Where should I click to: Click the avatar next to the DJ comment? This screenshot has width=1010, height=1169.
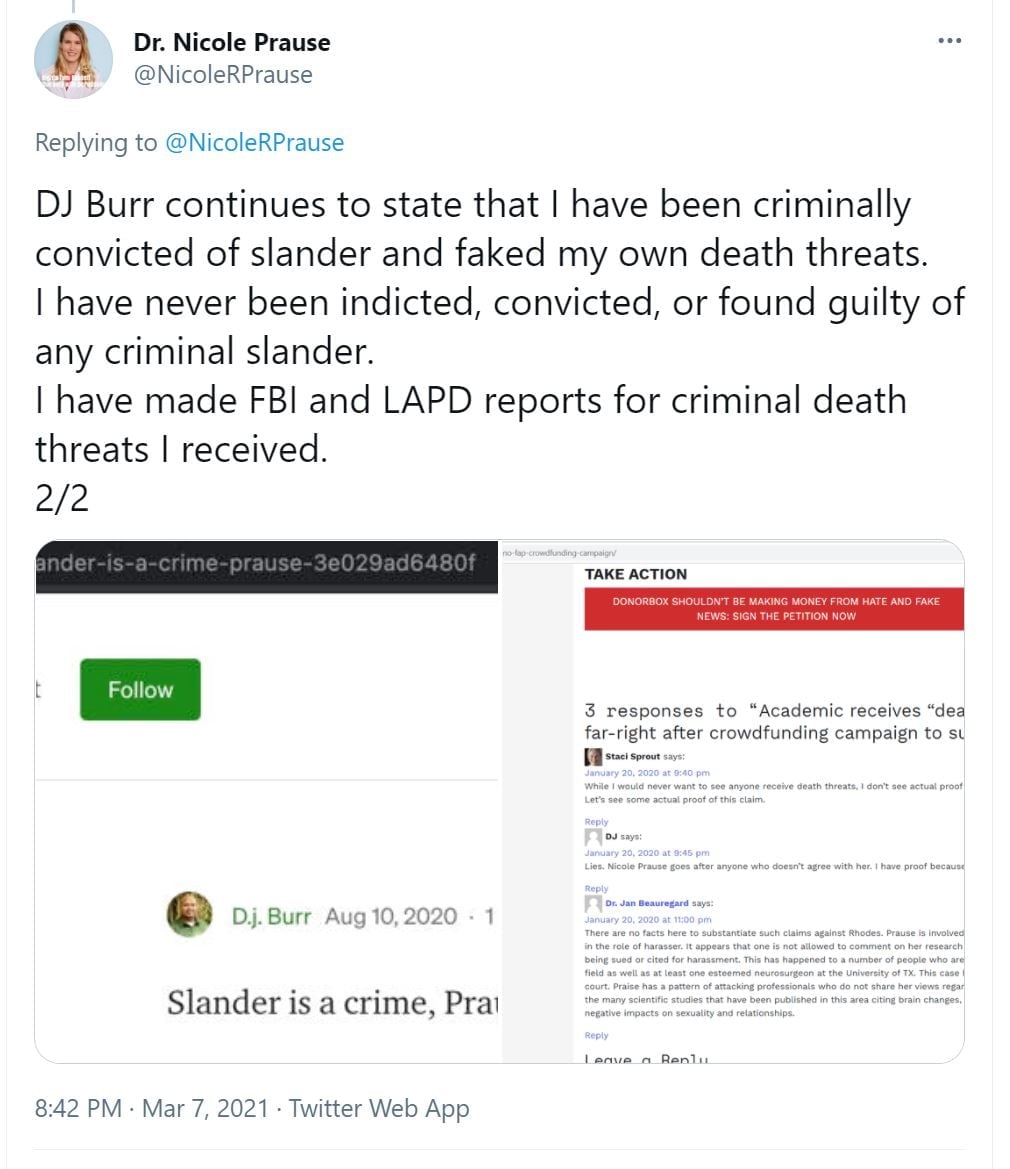(x=593, y=837)
